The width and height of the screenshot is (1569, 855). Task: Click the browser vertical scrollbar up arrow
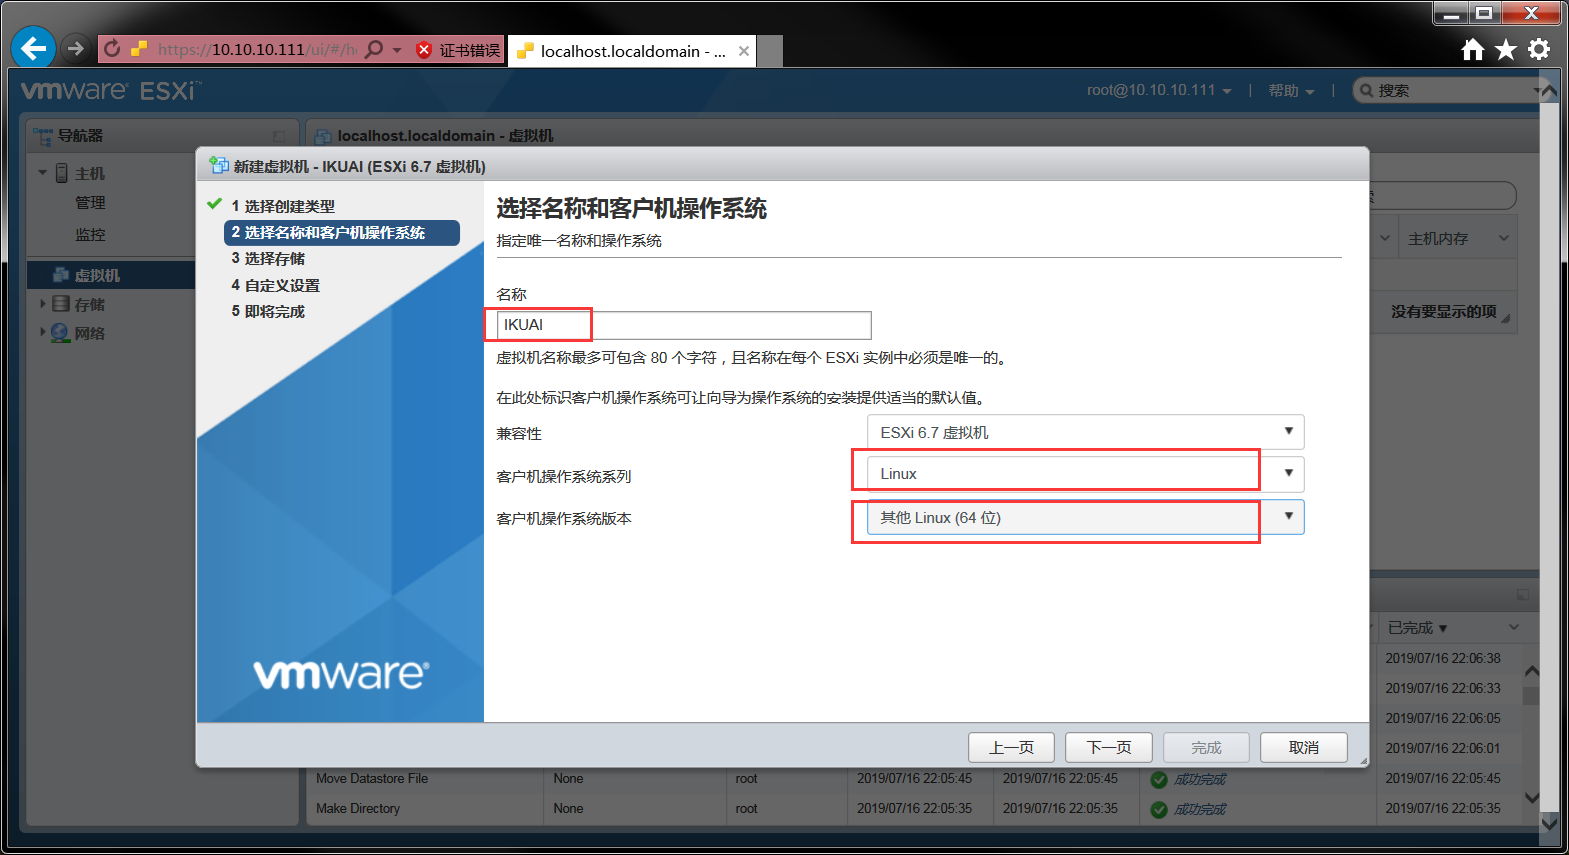tap(1549, 91)
